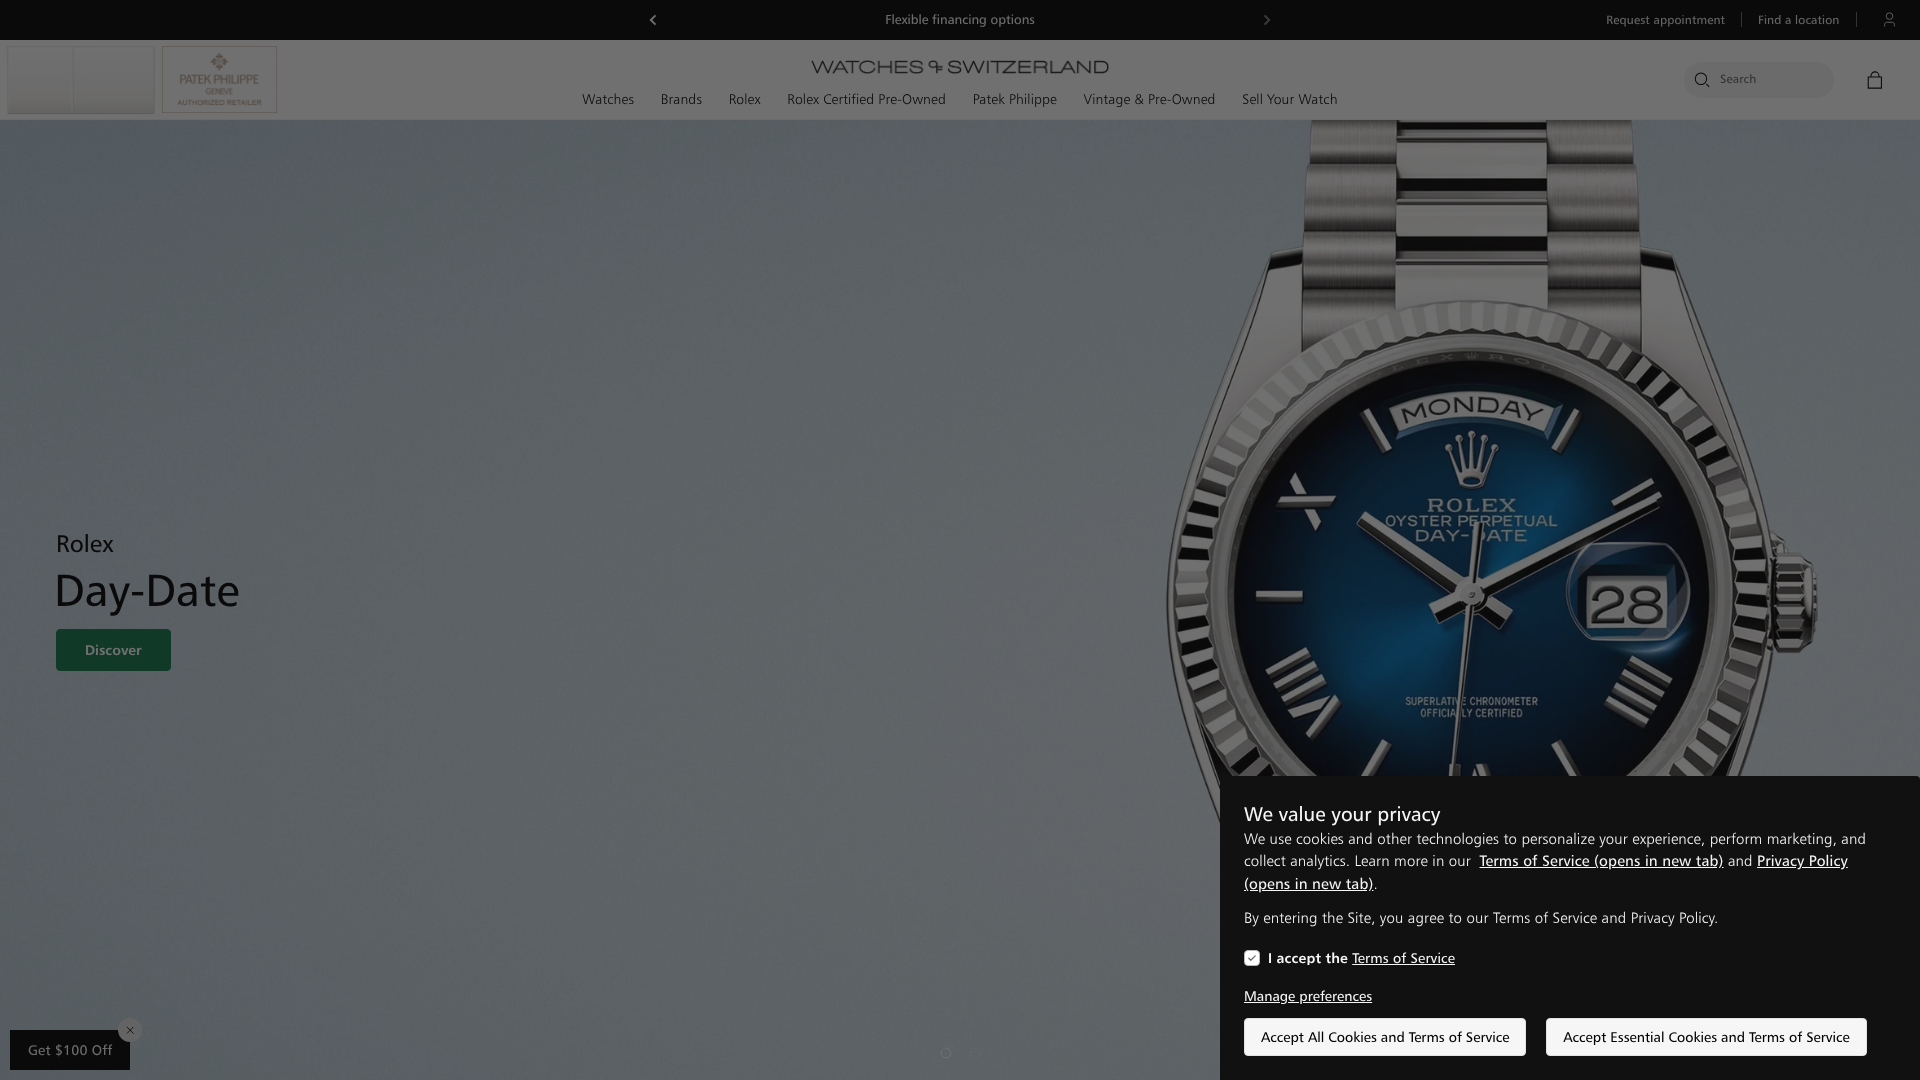
Task: Select the second carousel indicator dot
Action: 975,1053
